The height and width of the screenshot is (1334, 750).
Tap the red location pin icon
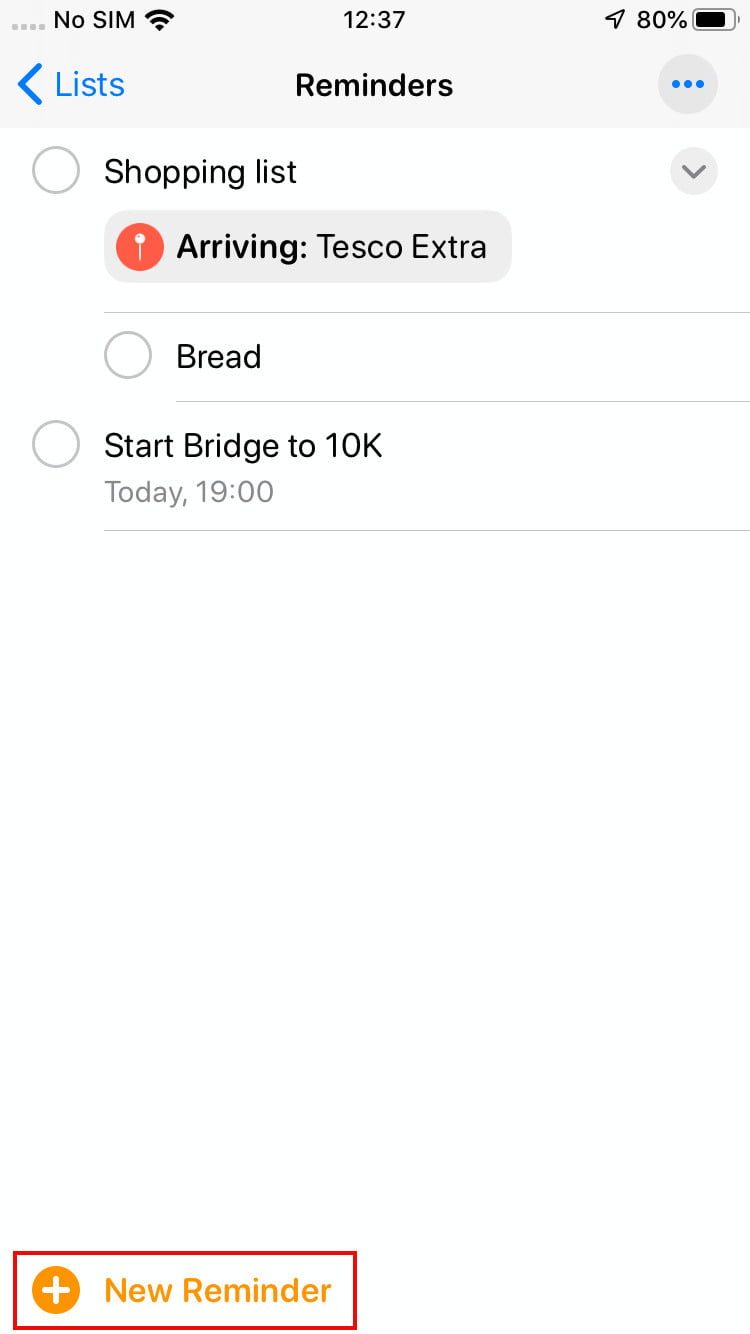coord(140,247)
